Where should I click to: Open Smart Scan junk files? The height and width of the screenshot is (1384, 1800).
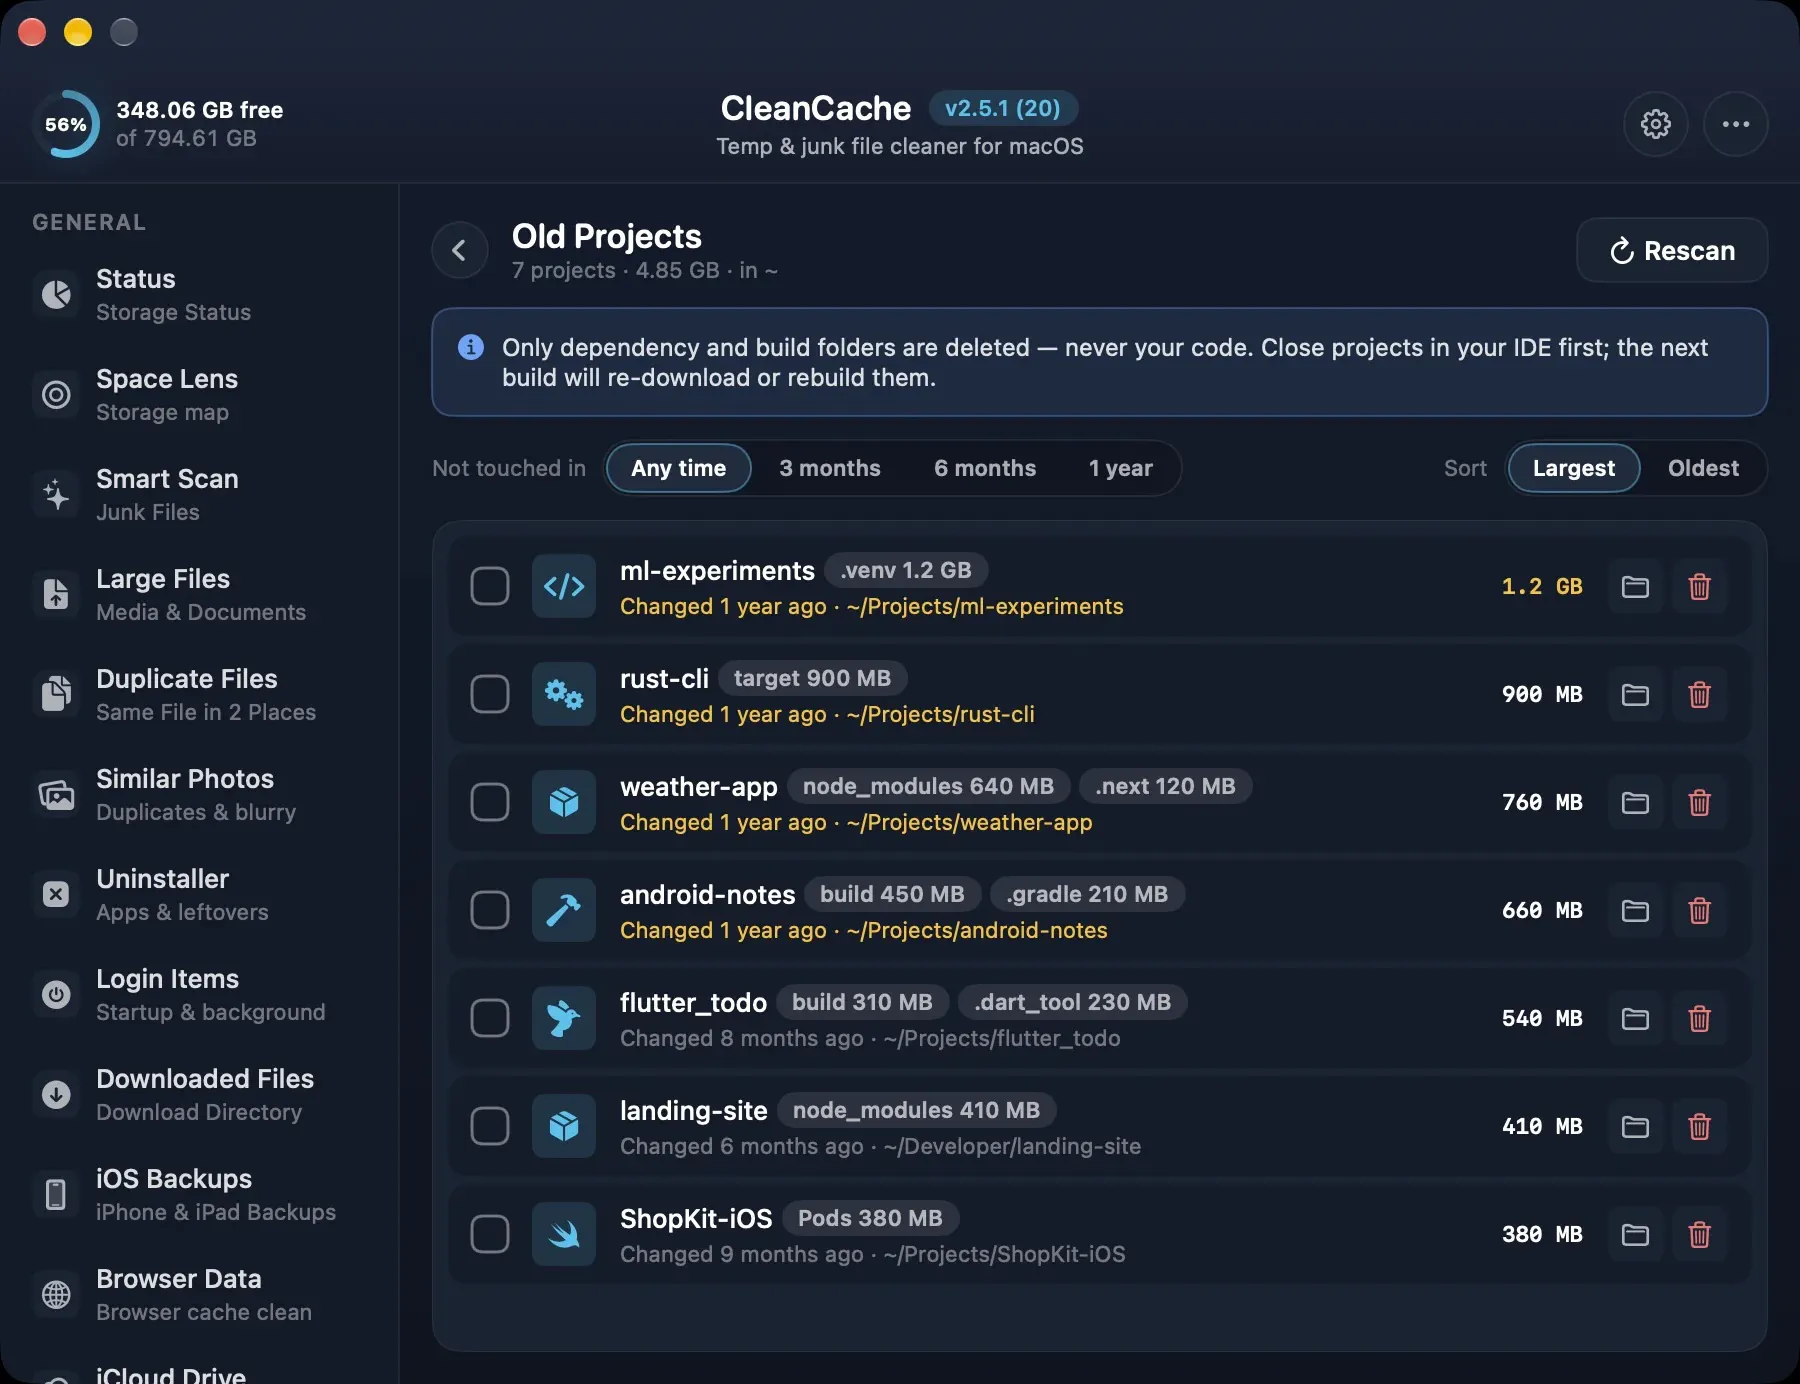[x=200, y=494]
